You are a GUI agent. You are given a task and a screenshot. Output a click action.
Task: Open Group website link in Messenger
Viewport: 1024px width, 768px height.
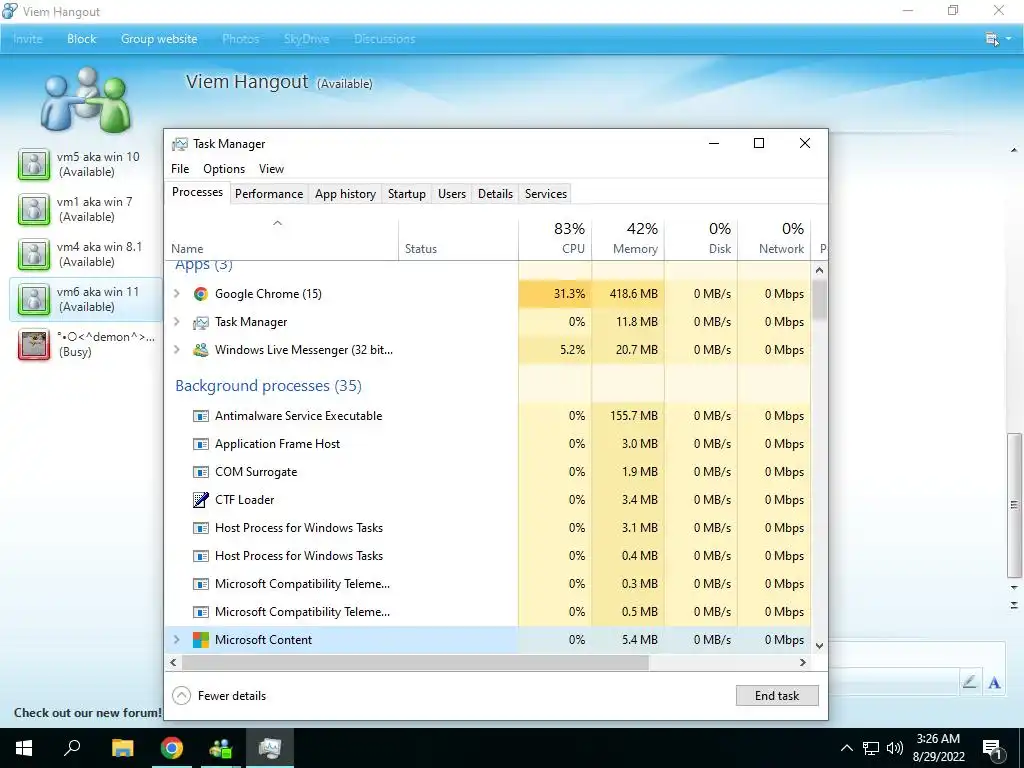click(x=159, y=39)
